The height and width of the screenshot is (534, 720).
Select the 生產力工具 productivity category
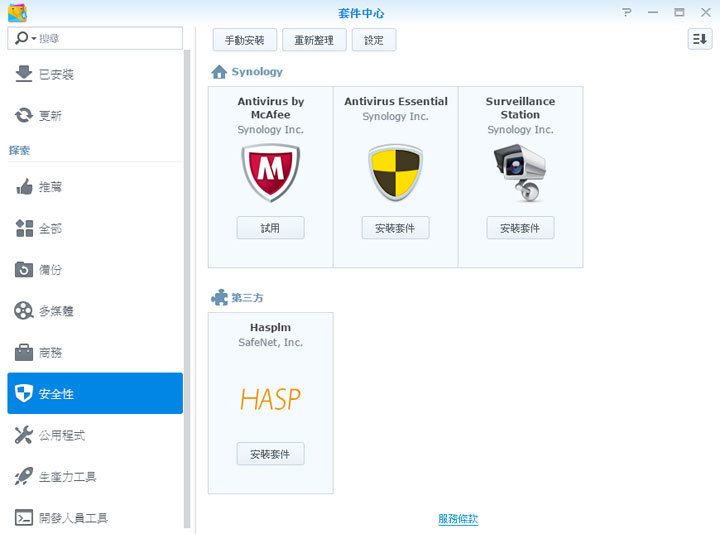(95, 476)
